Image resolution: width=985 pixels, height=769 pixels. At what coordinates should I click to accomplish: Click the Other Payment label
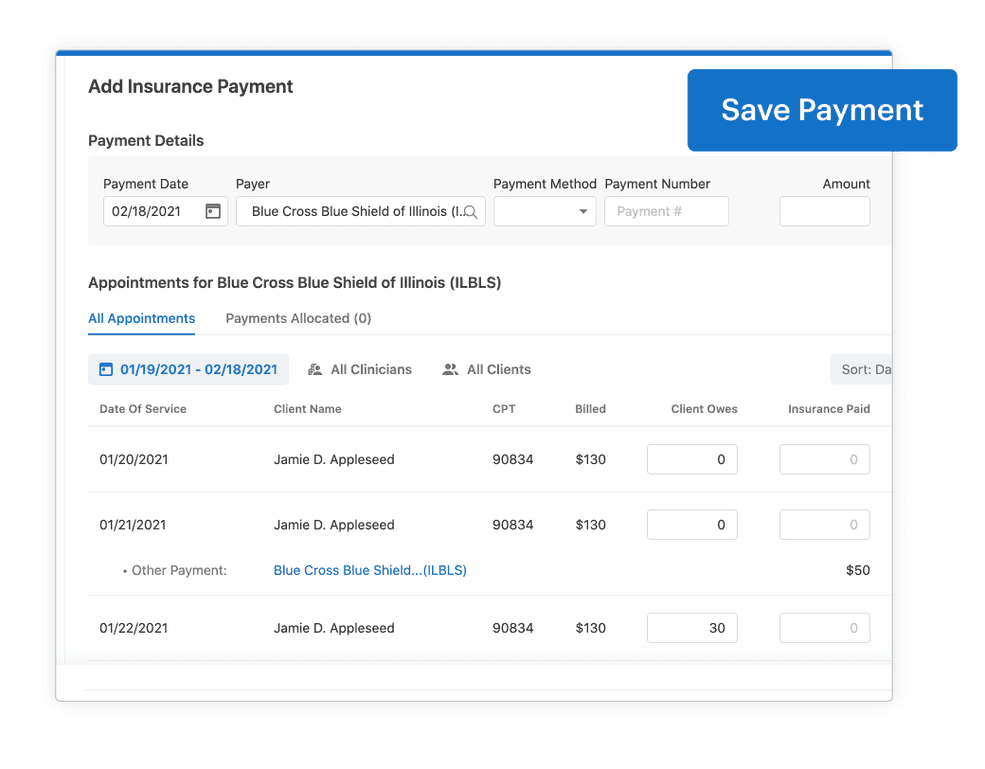(178, 570)
